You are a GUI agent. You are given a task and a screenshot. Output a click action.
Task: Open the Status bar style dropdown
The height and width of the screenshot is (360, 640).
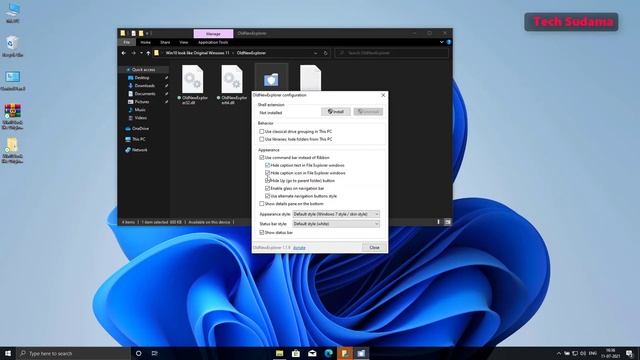click(x=336, y=224)
